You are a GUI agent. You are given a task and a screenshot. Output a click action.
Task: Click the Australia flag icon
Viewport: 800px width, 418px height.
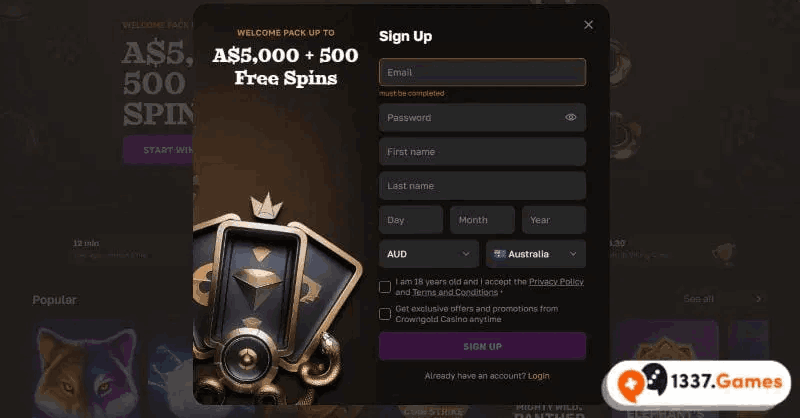click(x=499, y=254)
